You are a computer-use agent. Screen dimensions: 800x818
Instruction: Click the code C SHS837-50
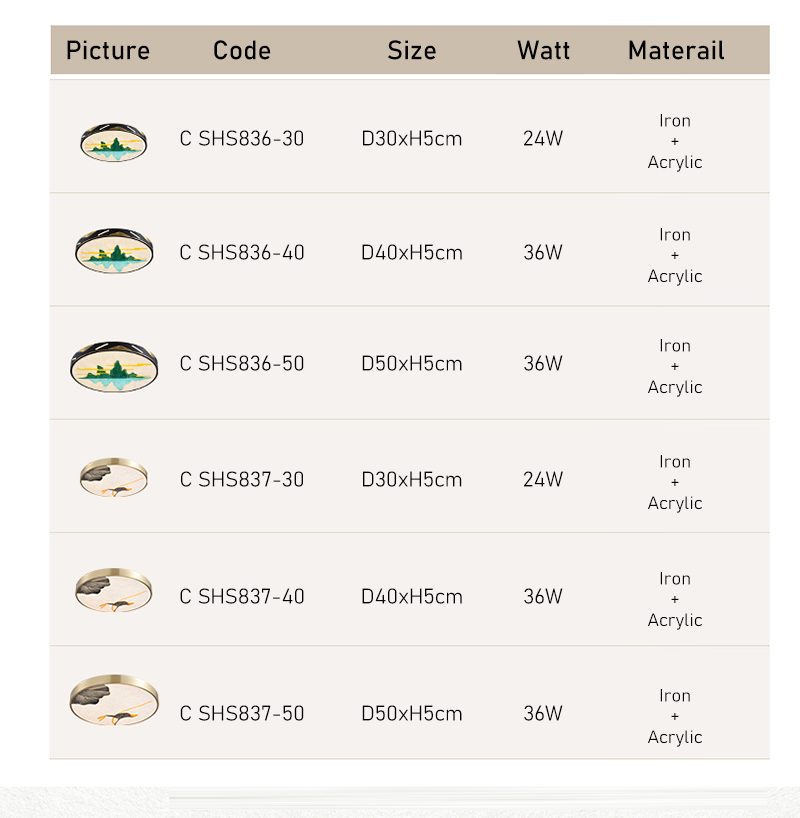(x=242, y=714)
